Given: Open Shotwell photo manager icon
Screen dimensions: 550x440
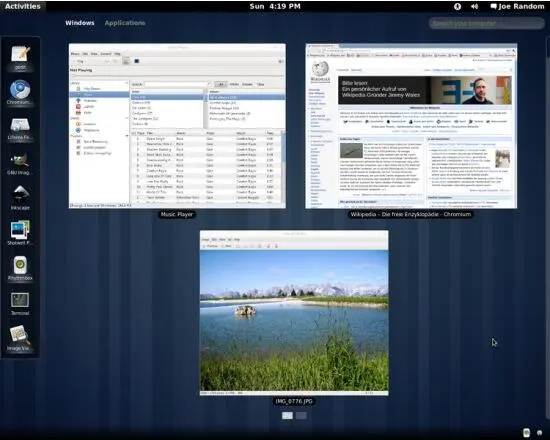Looking at the screenshot, I should click(20, 233).
